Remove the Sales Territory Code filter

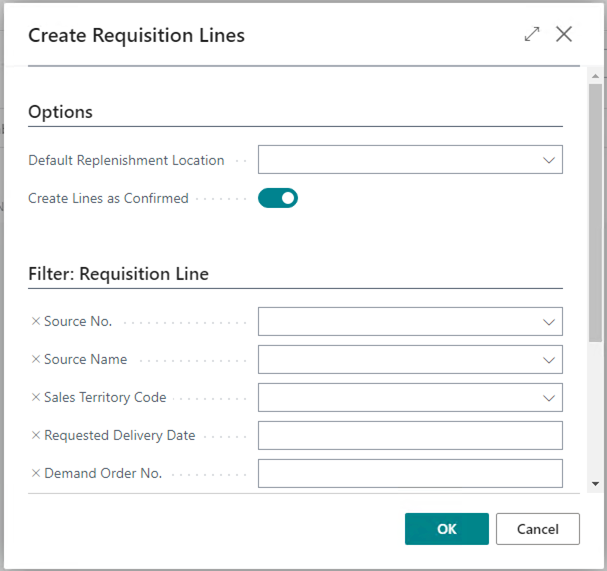pyautogui.click(x=36, y=398)
